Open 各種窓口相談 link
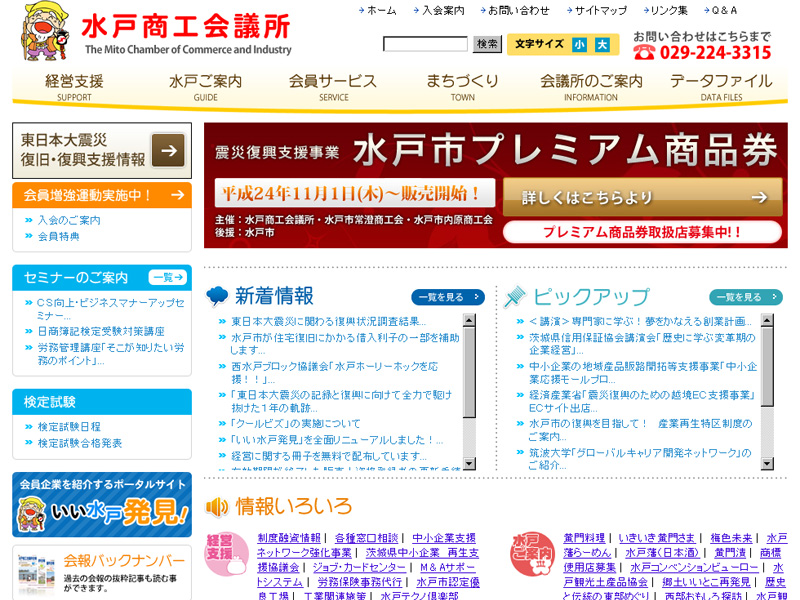The width and height of the screenshot is (800, 600). (366, 538)
